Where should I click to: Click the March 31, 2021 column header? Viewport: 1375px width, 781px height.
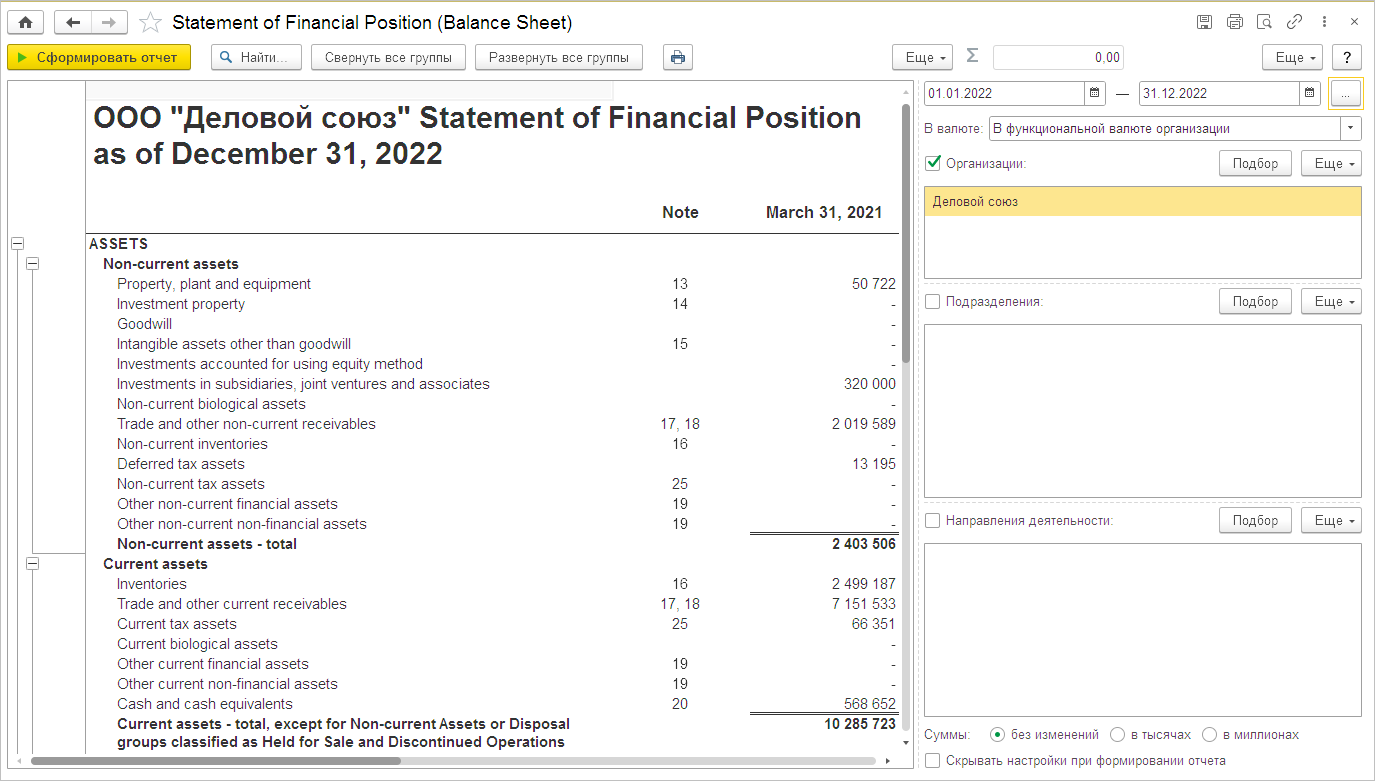(x=824, y=212)
